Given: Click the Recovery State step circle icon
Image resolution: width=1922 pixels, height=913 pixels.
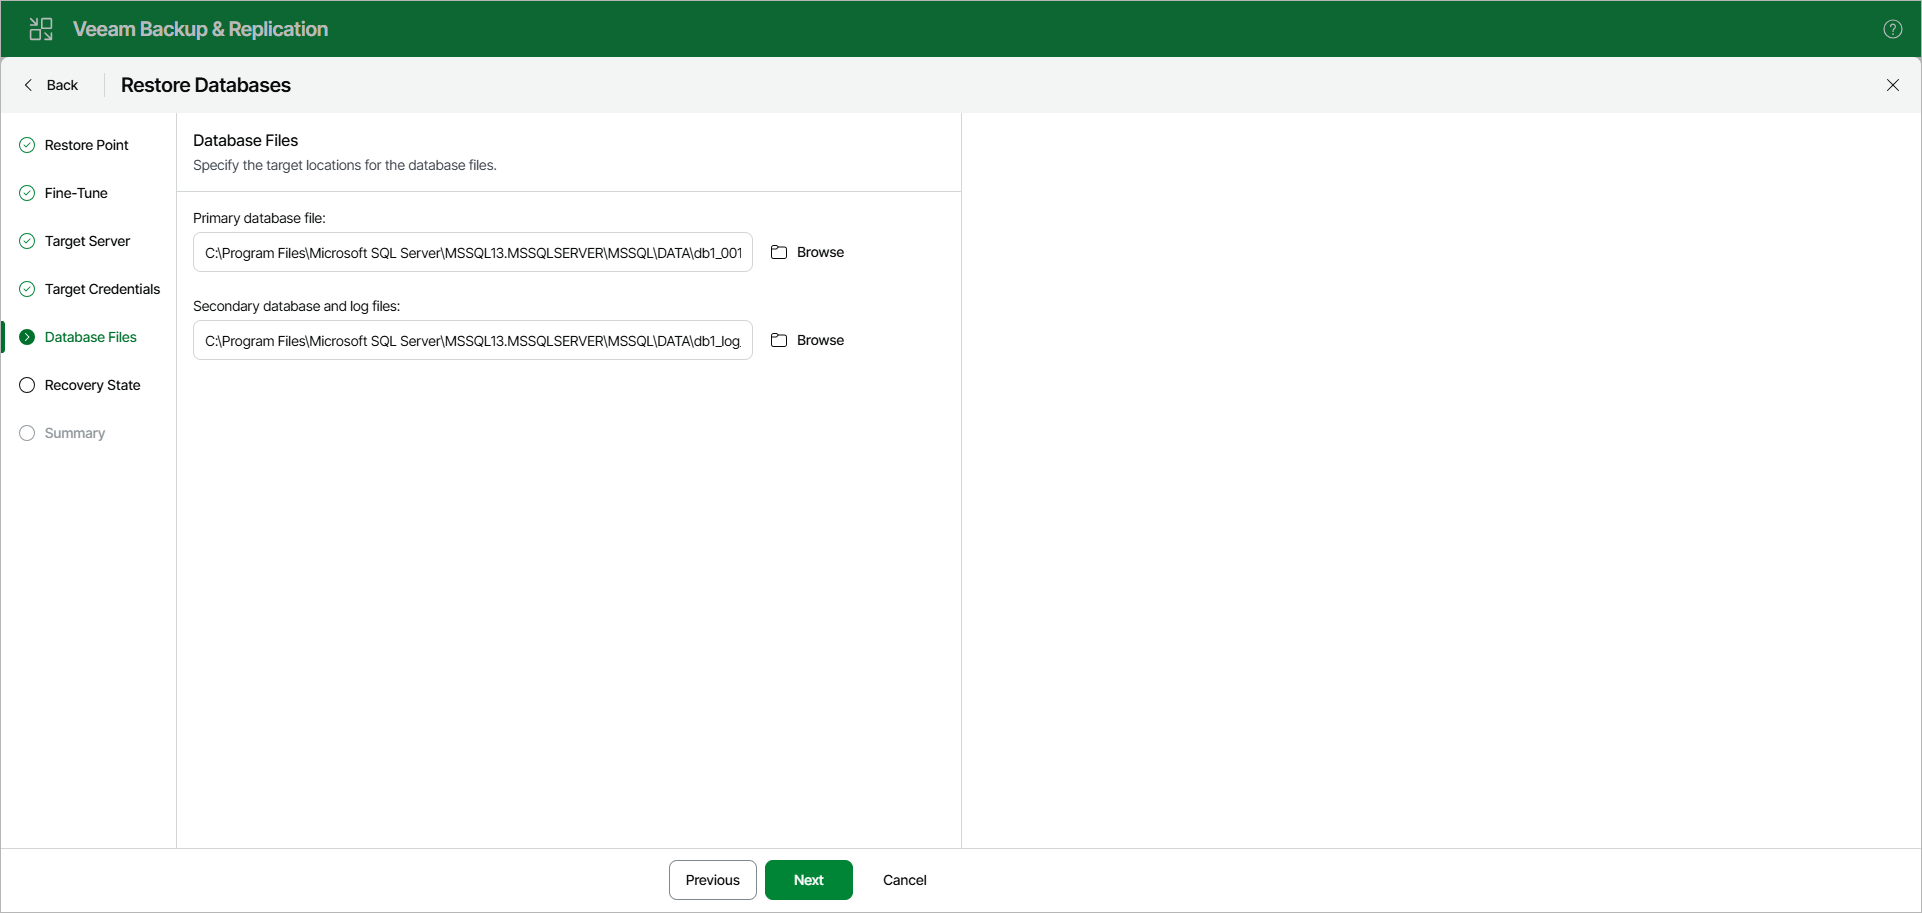Looking at the screenshot, I should [x=27, y=385].
